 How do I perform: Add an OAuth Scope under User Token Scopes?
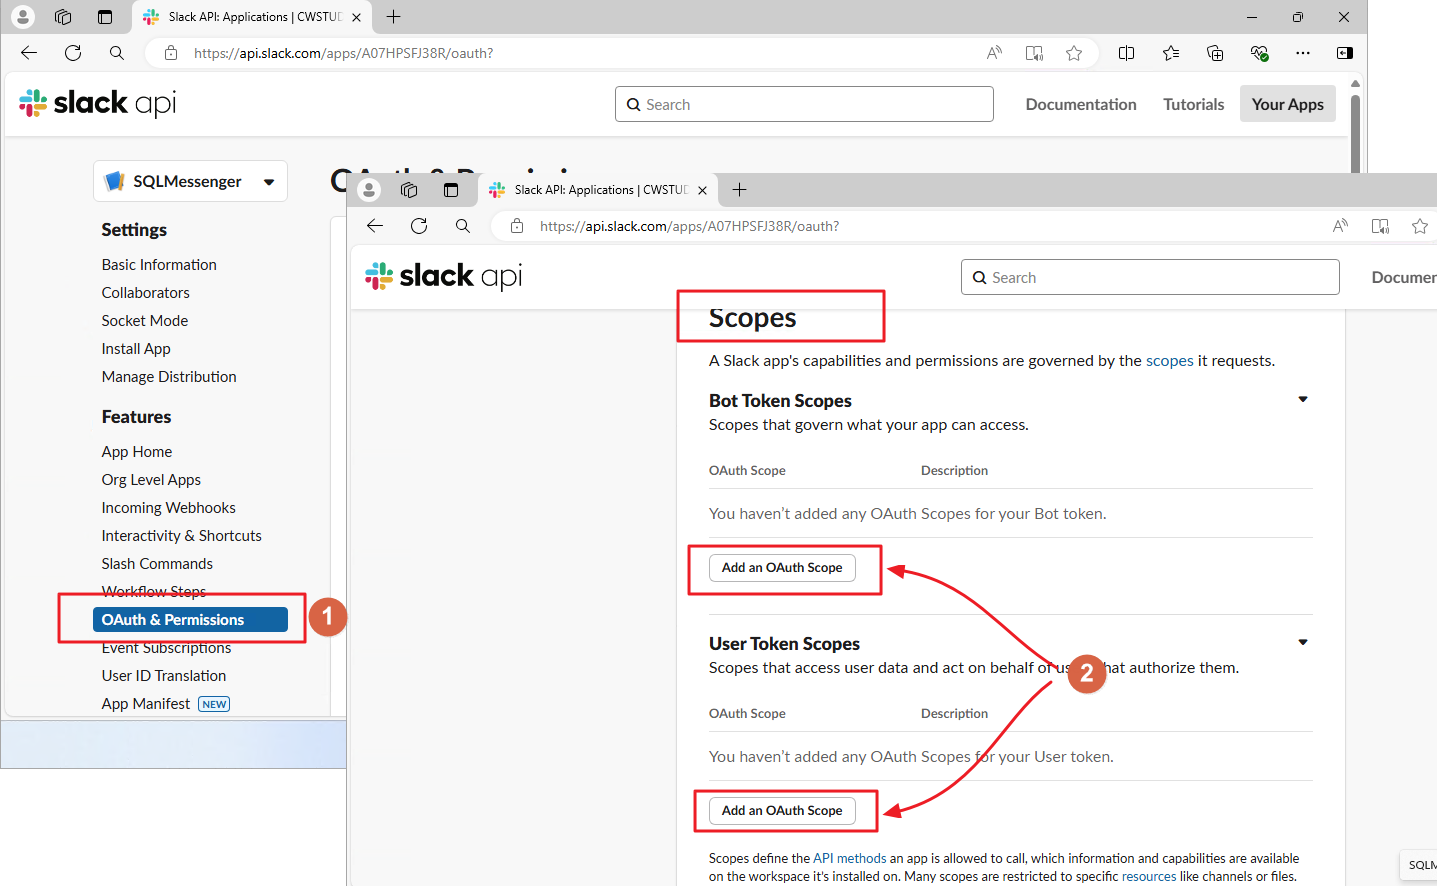point(782,811)
